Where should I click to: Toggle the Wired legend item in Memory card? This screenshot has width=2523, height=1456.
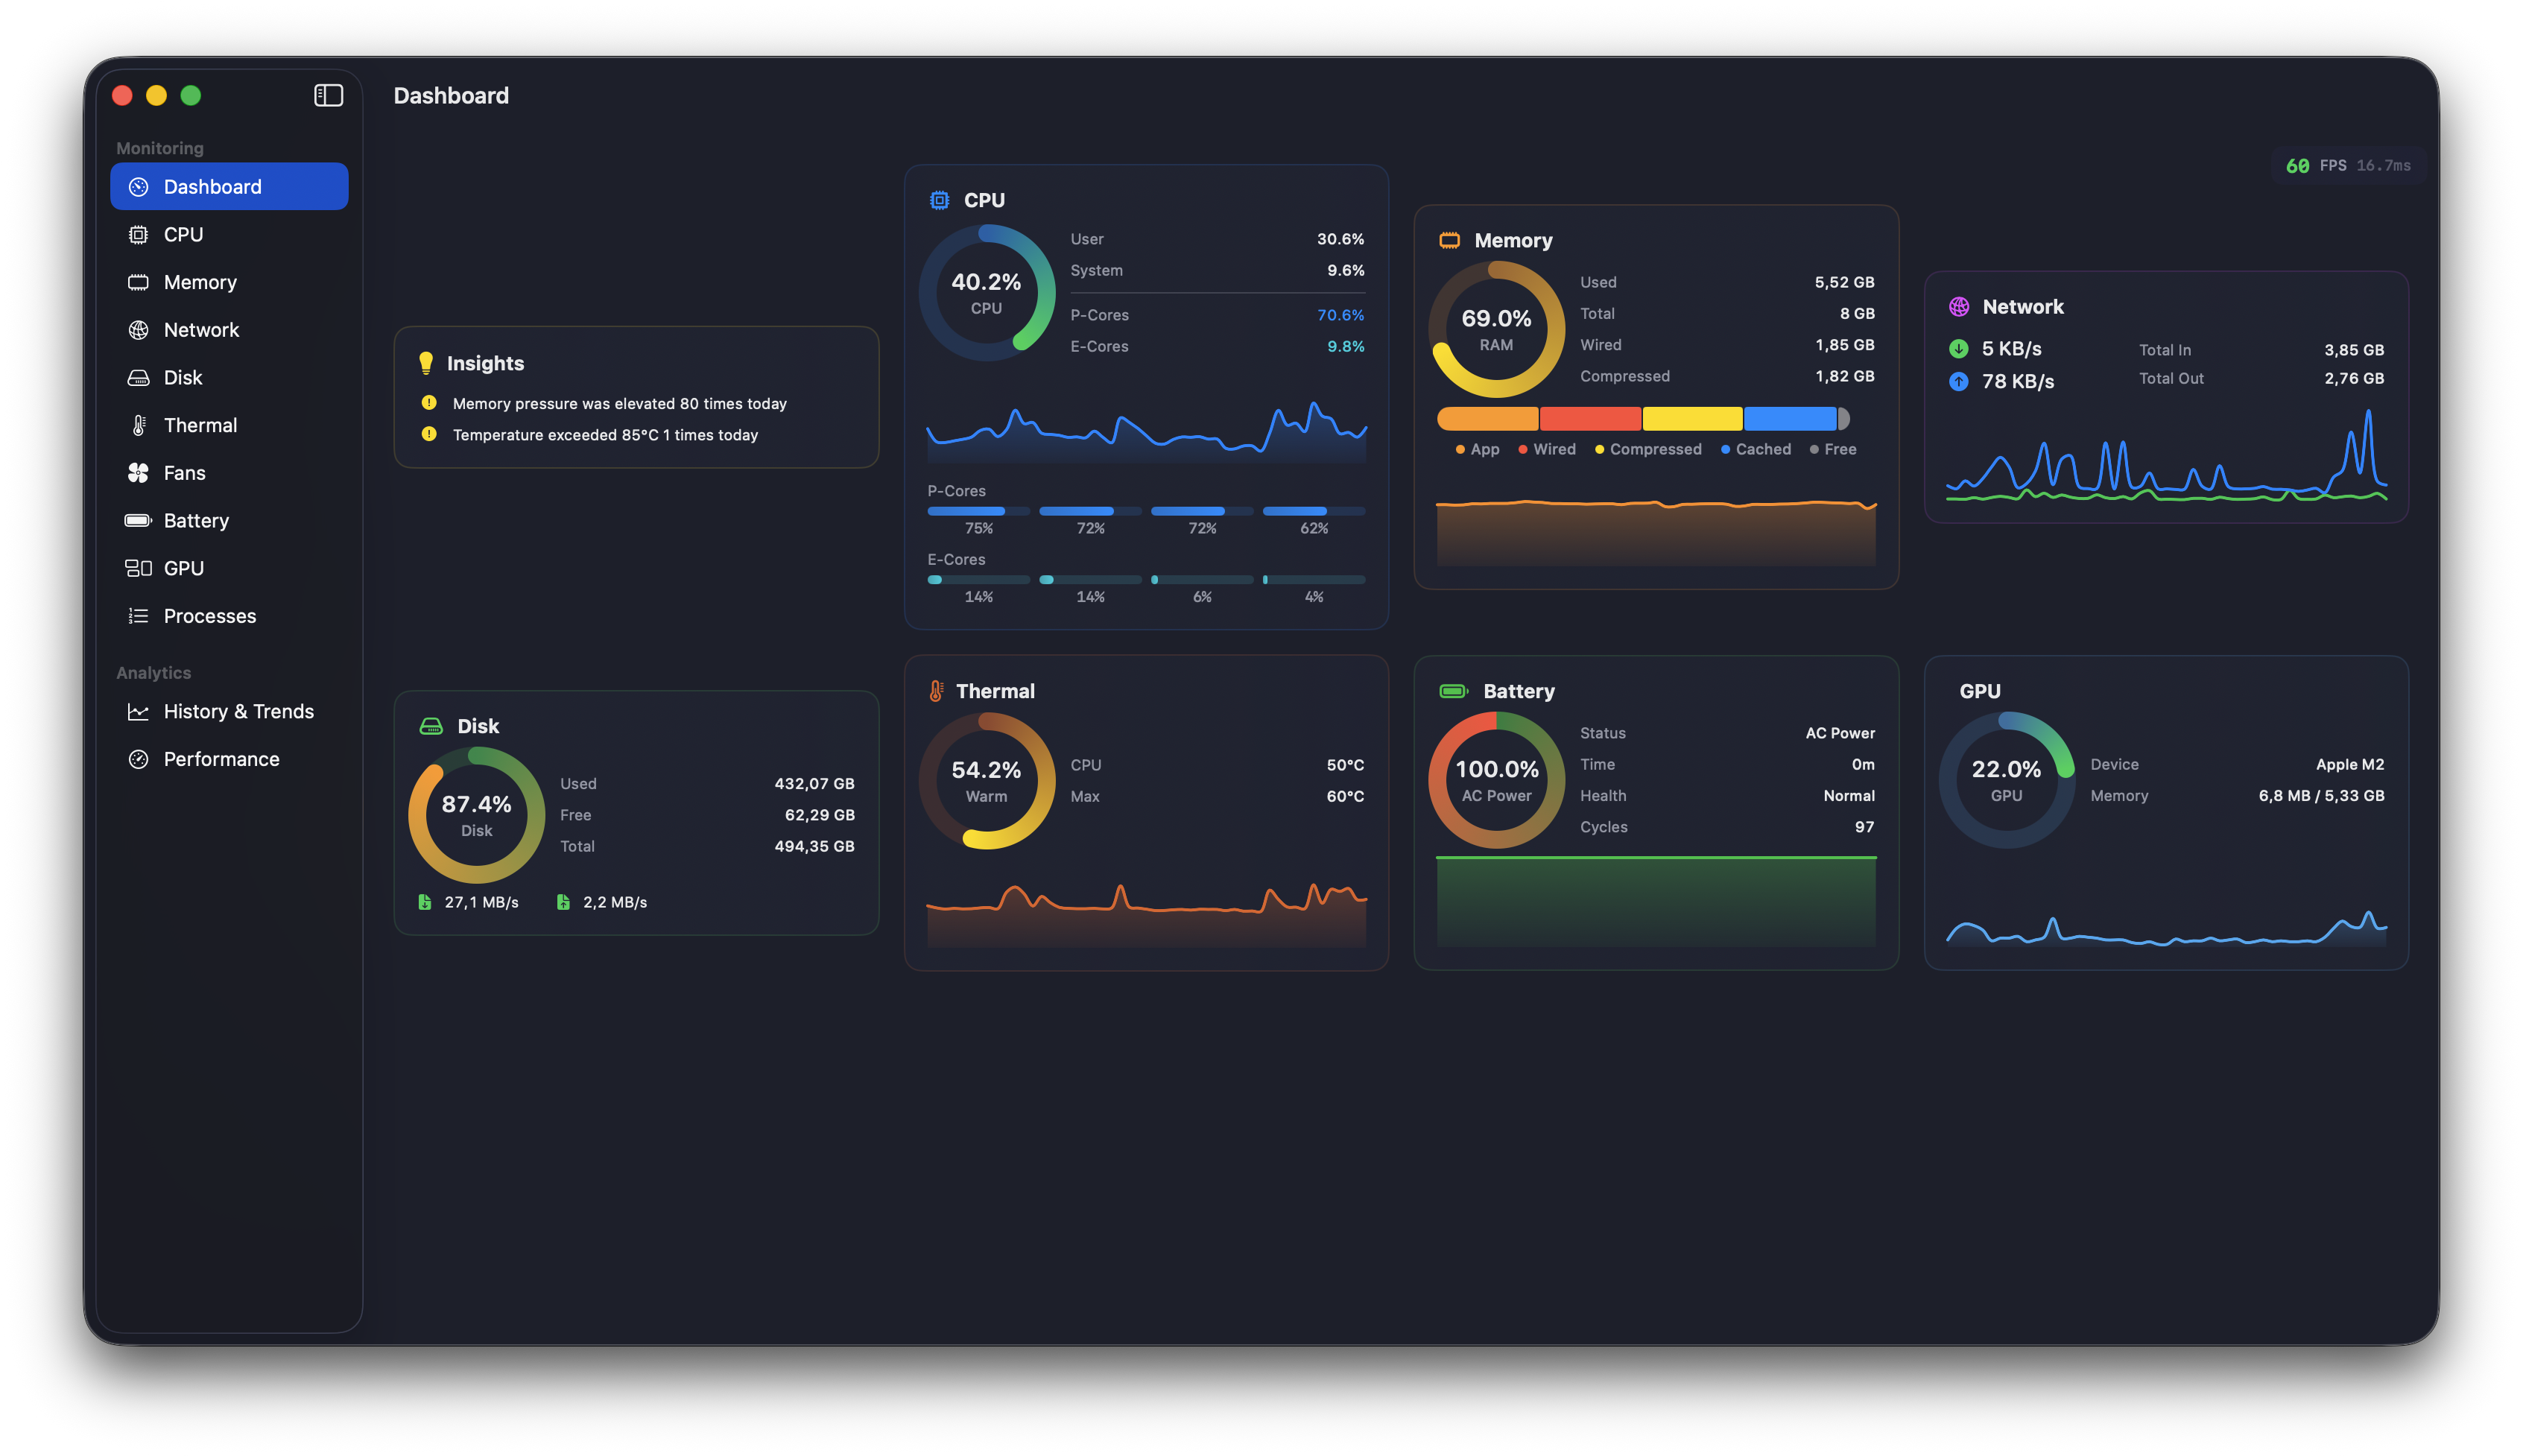click(1548, 449)
